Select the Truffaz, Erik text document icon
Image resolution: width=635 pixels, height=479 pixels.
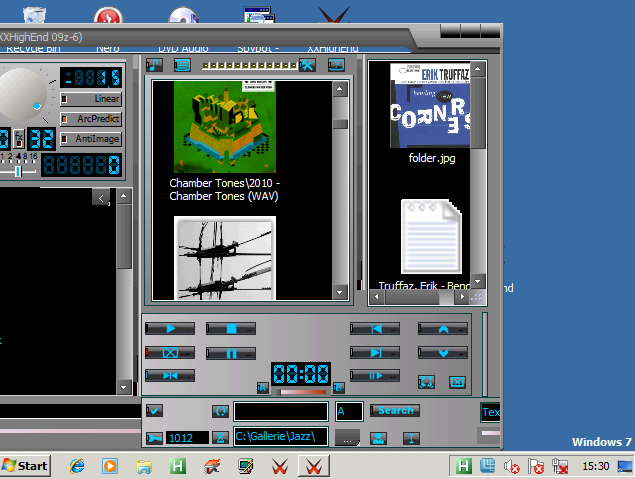431,236
